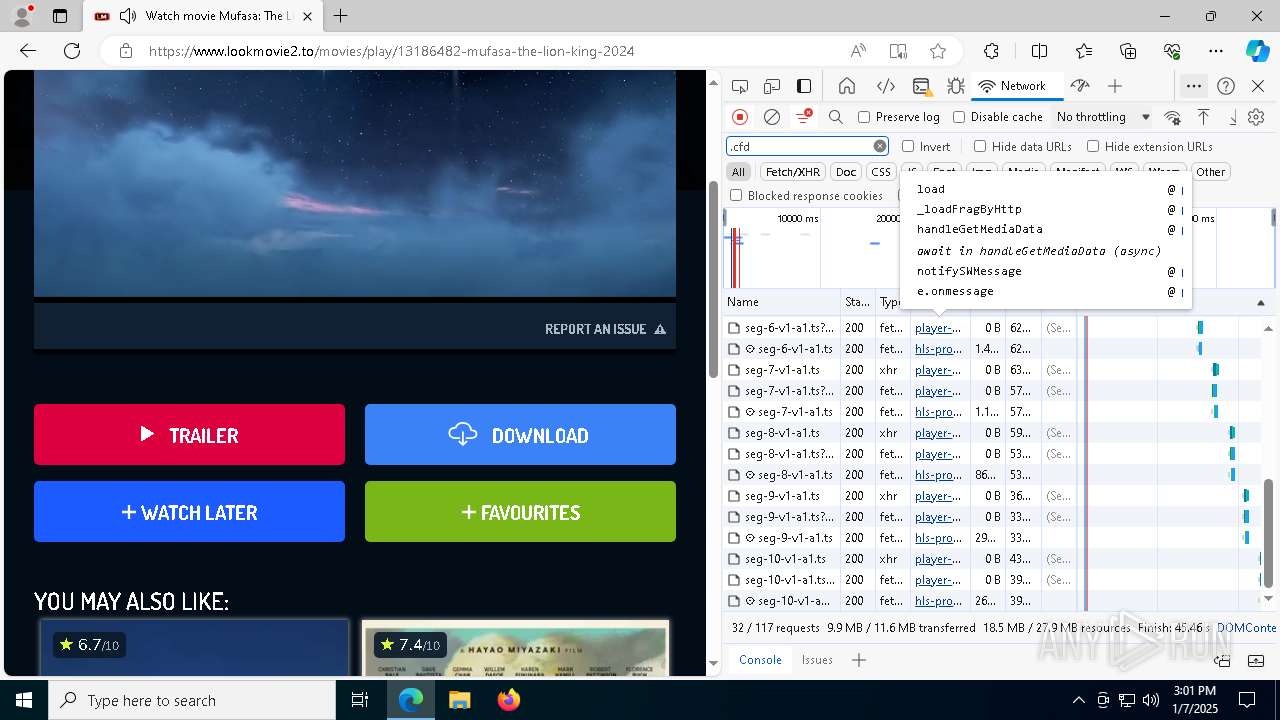Enable Disable cache checkbox
Screen dimensions: 1280x720
pos(959,117)
